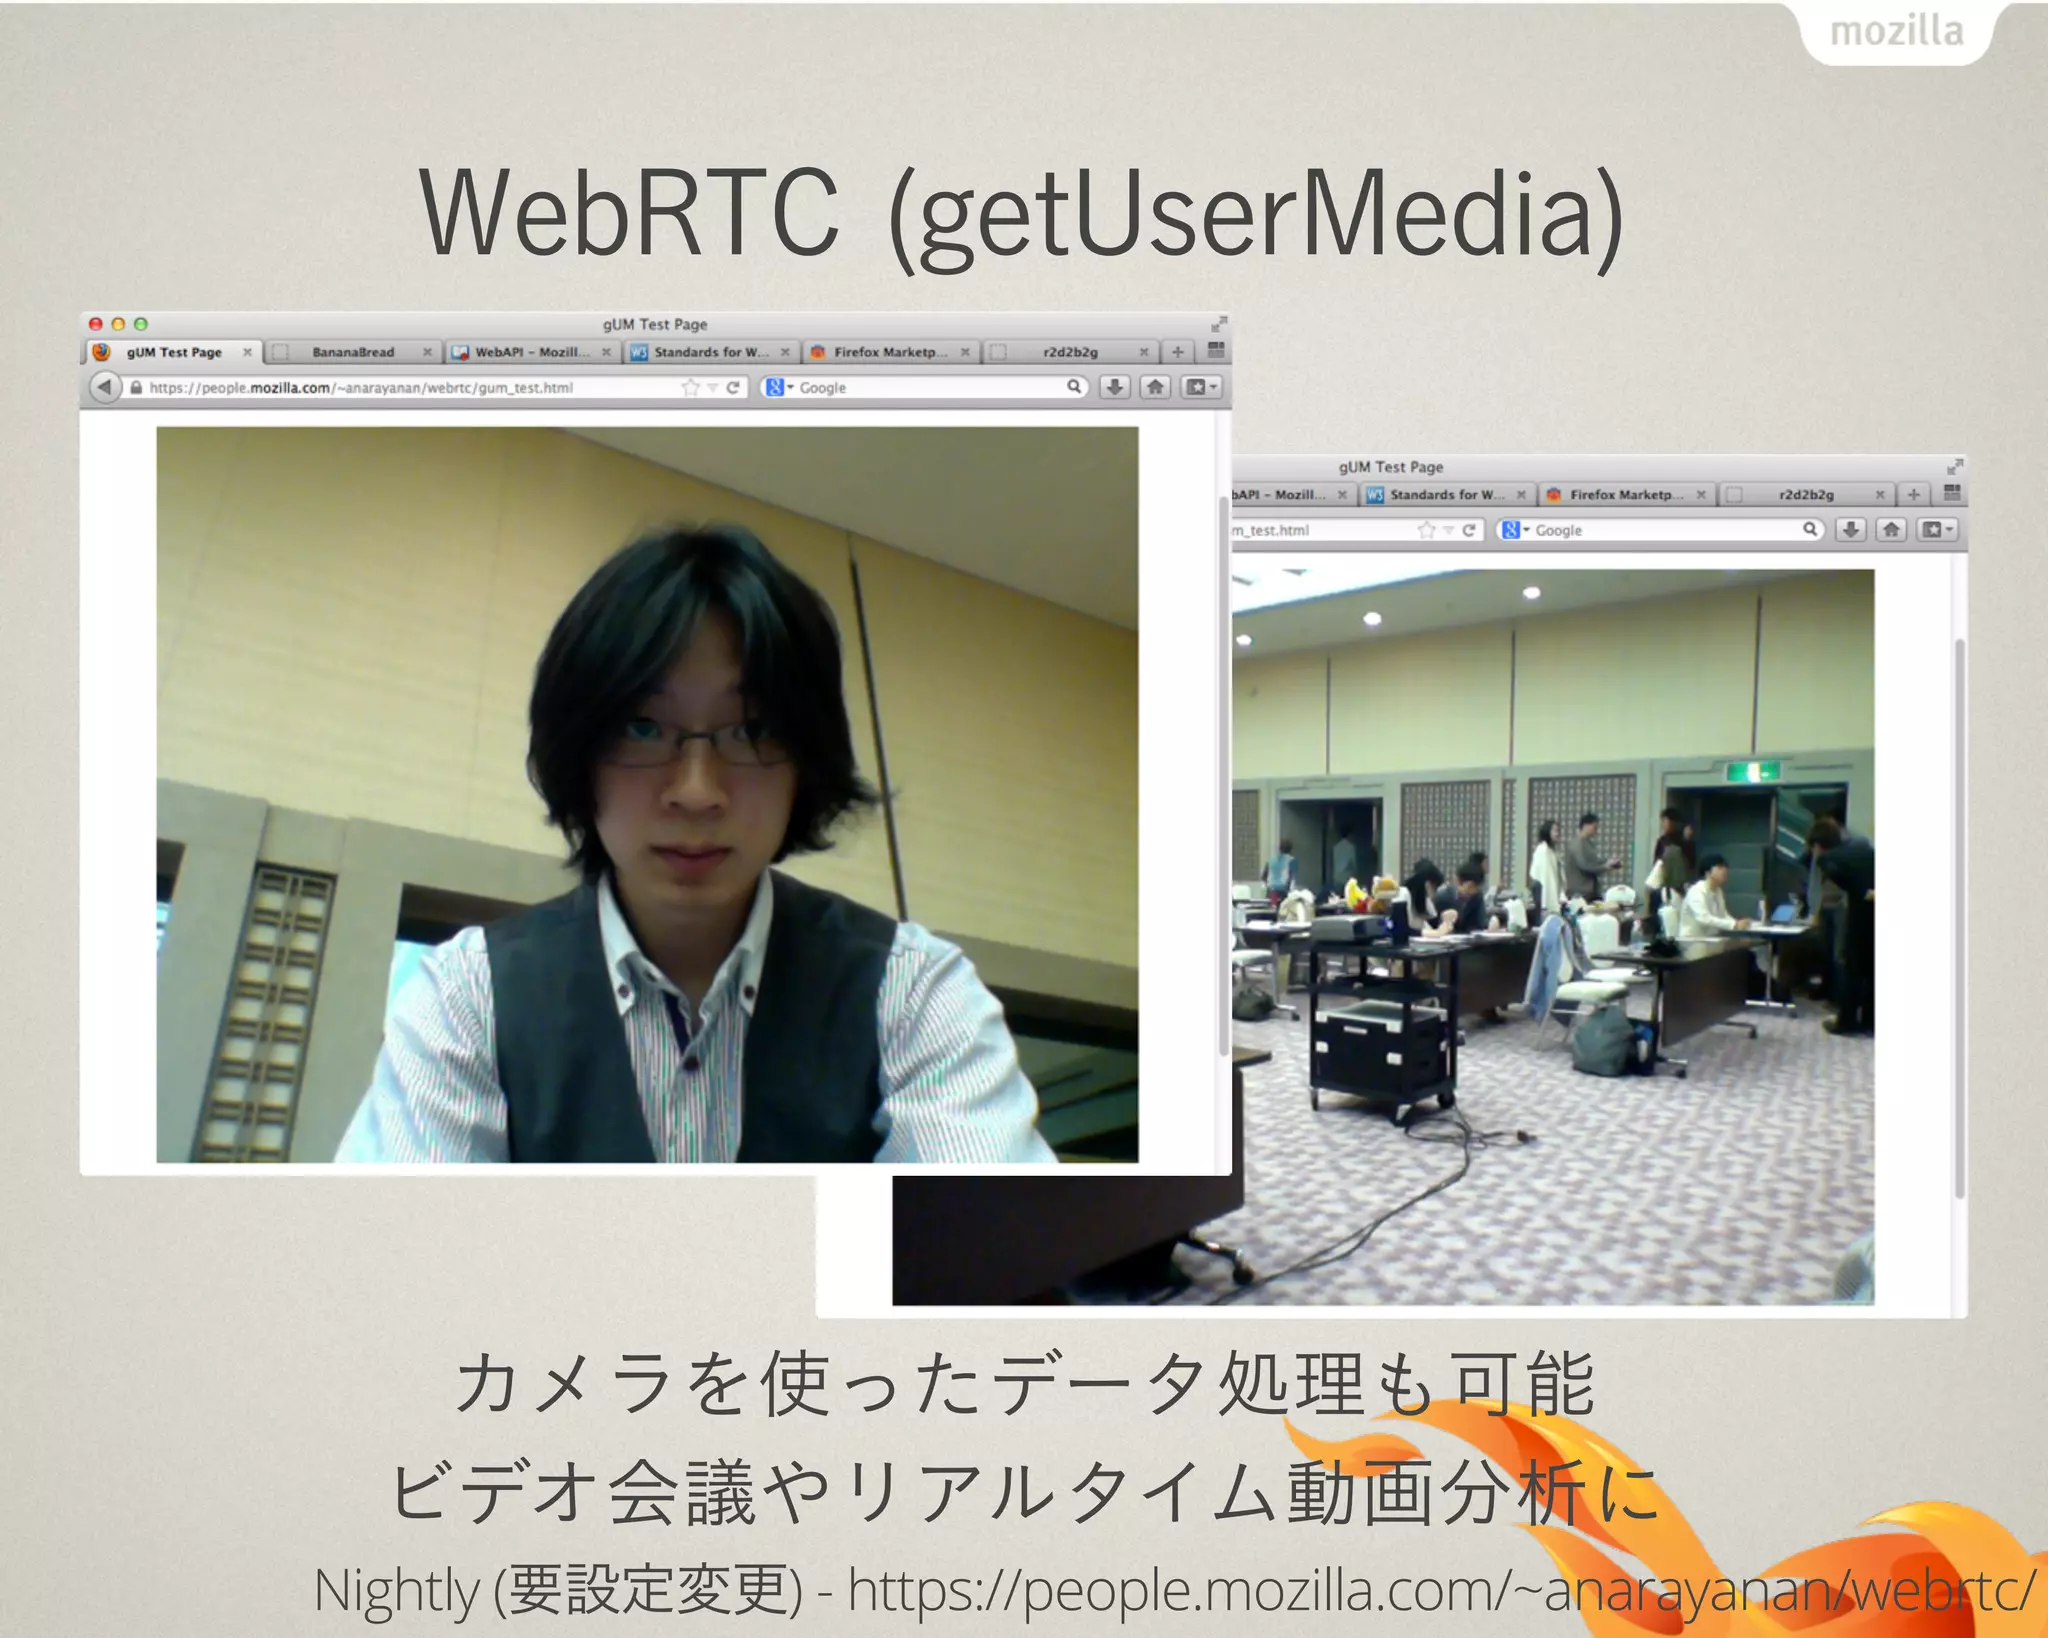Open the people.mozilla.com webrtc link at bottom
Image resolution: width=2048 pixels, height=1638 pixels.
[1441, 1590]
